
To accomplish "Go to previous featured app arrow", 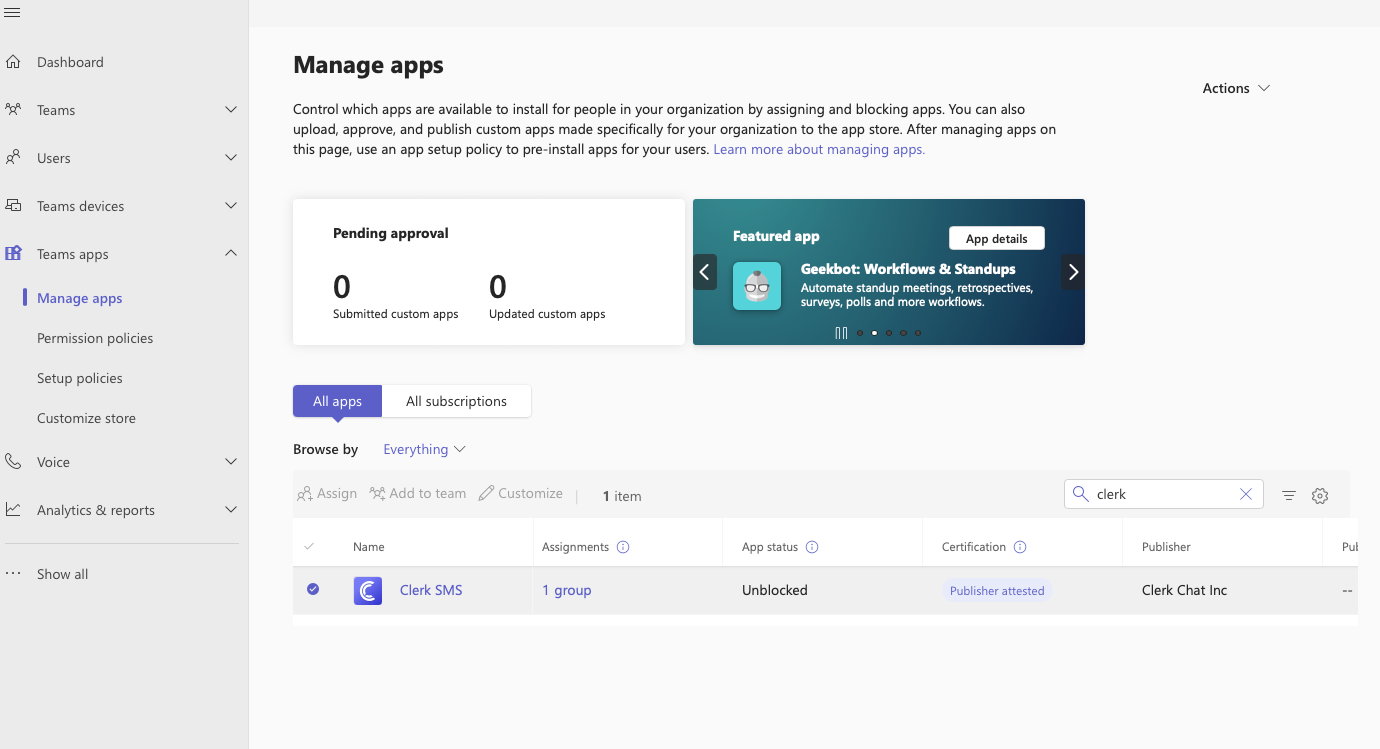I will click(705, 271).
